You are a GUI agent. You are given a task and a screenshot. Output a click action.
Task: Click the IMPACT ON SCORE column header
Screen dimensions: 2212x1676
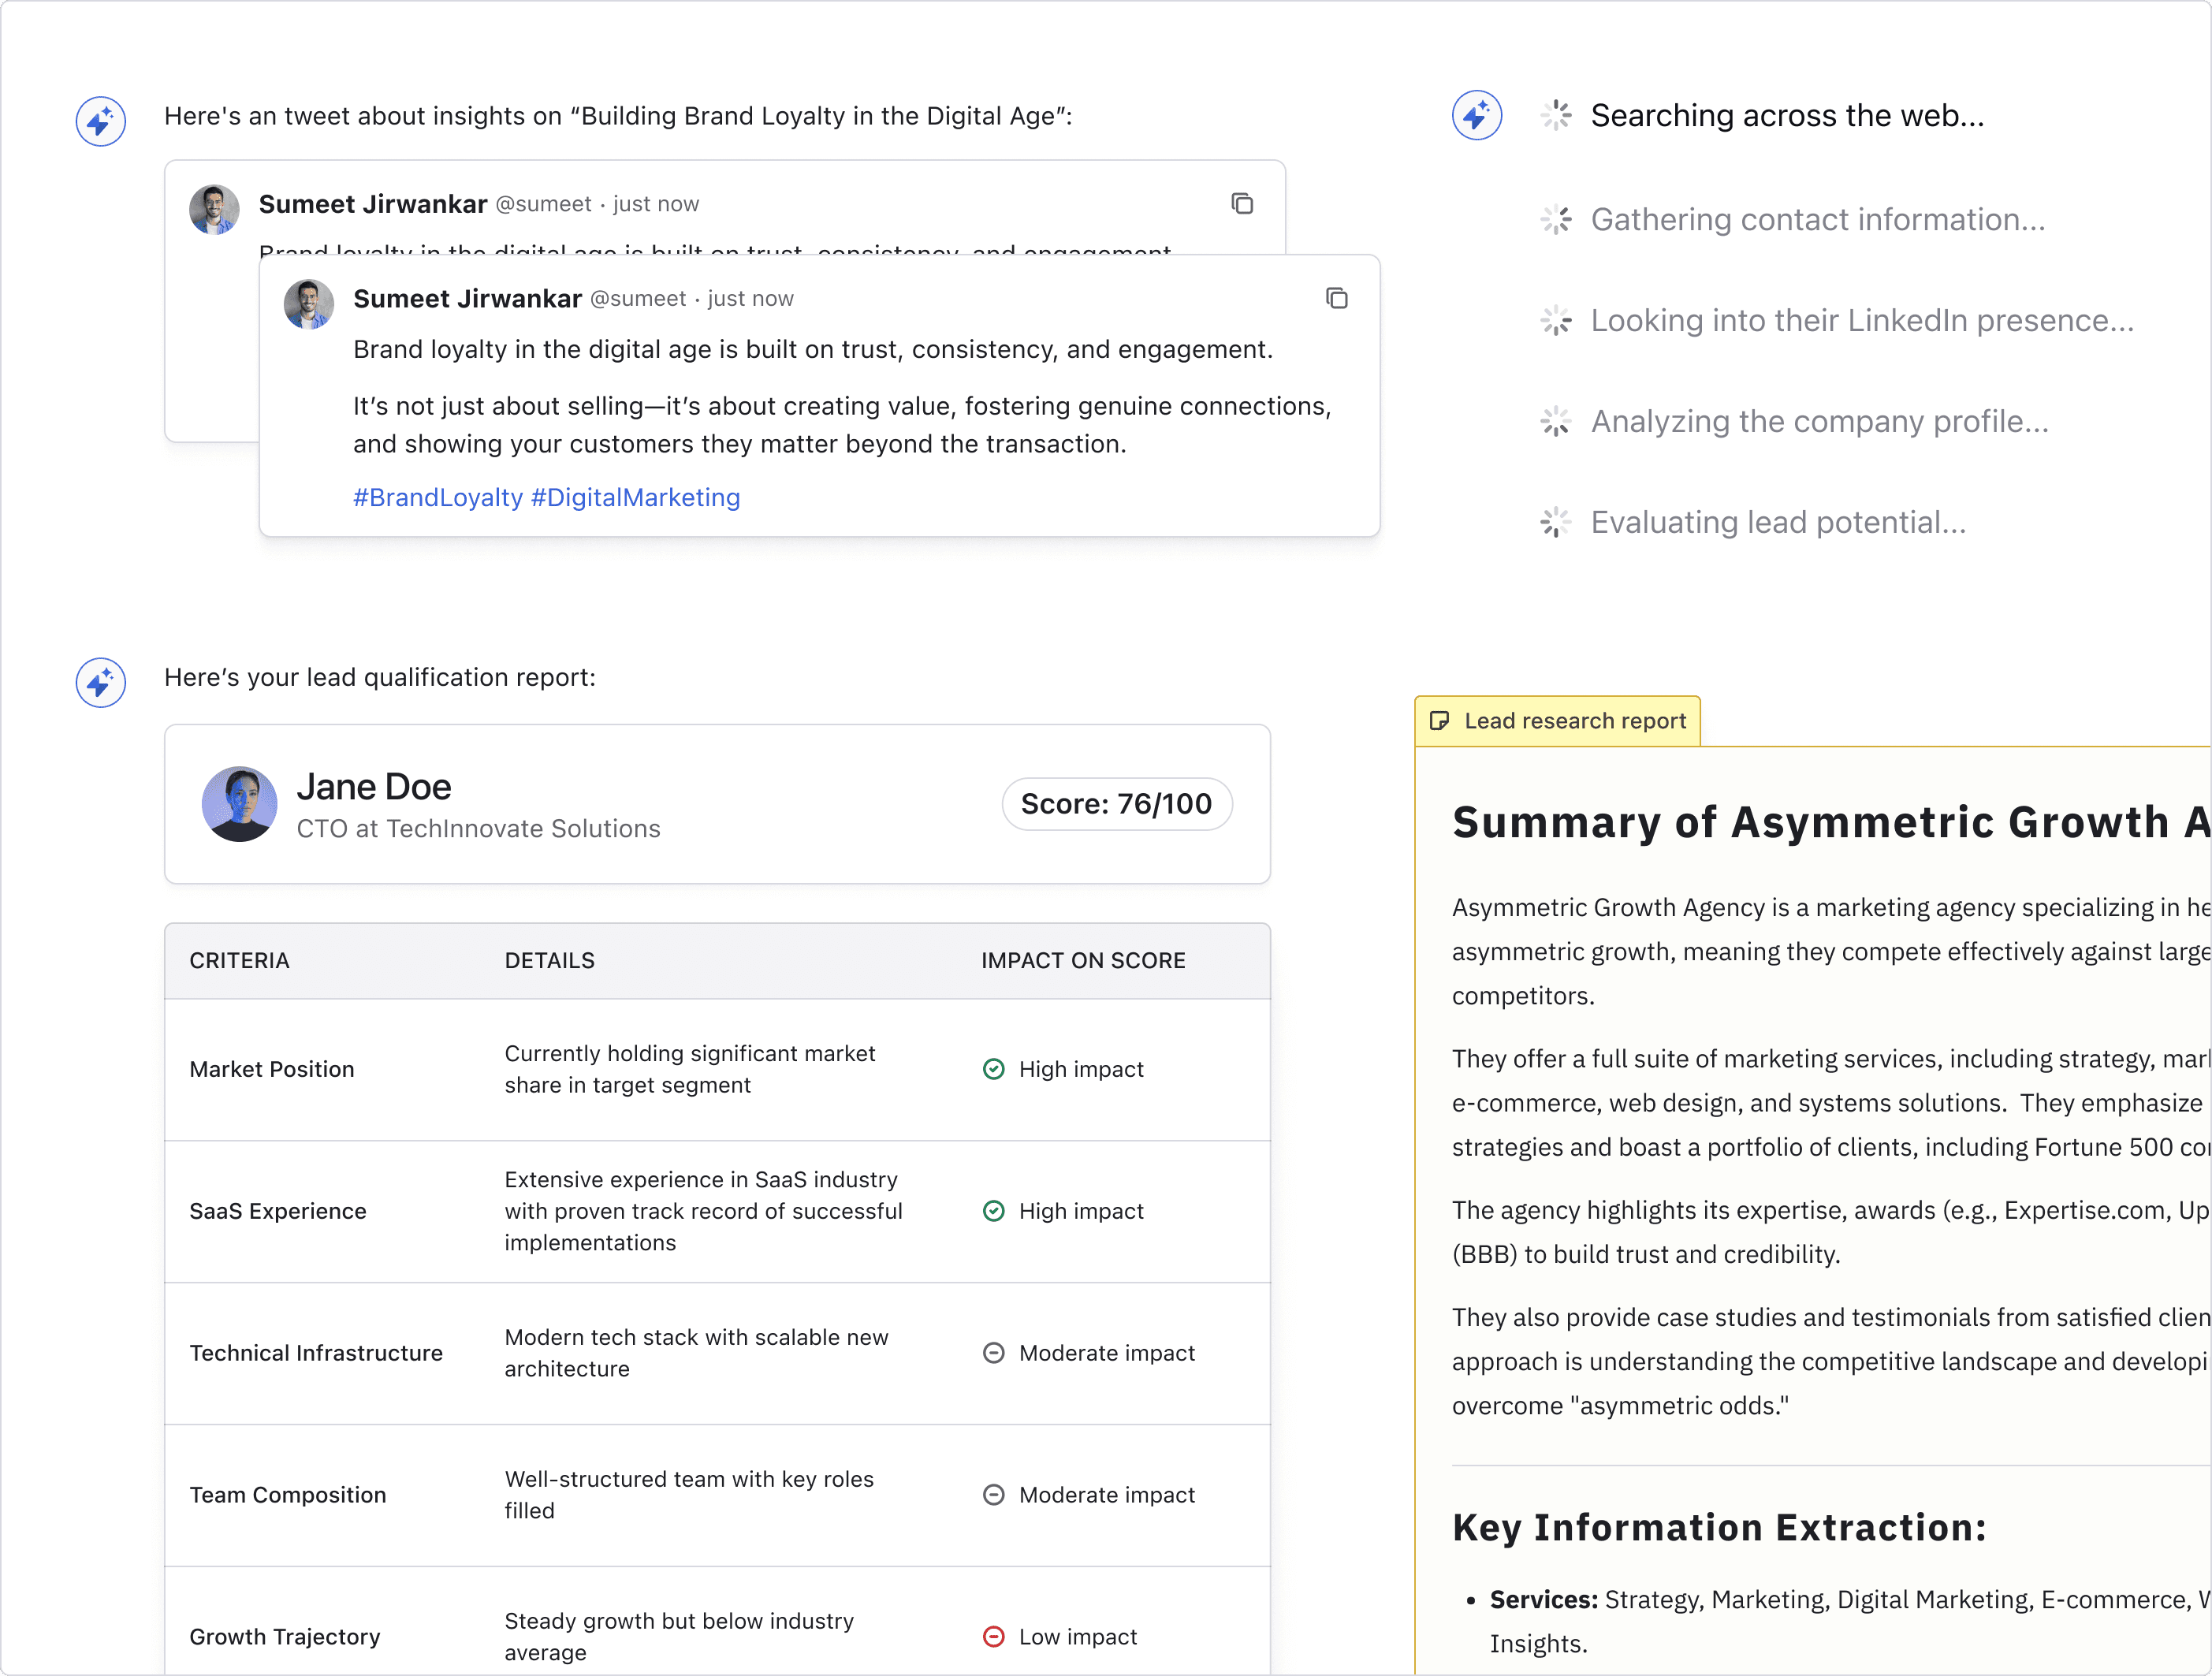point(1083,961)
